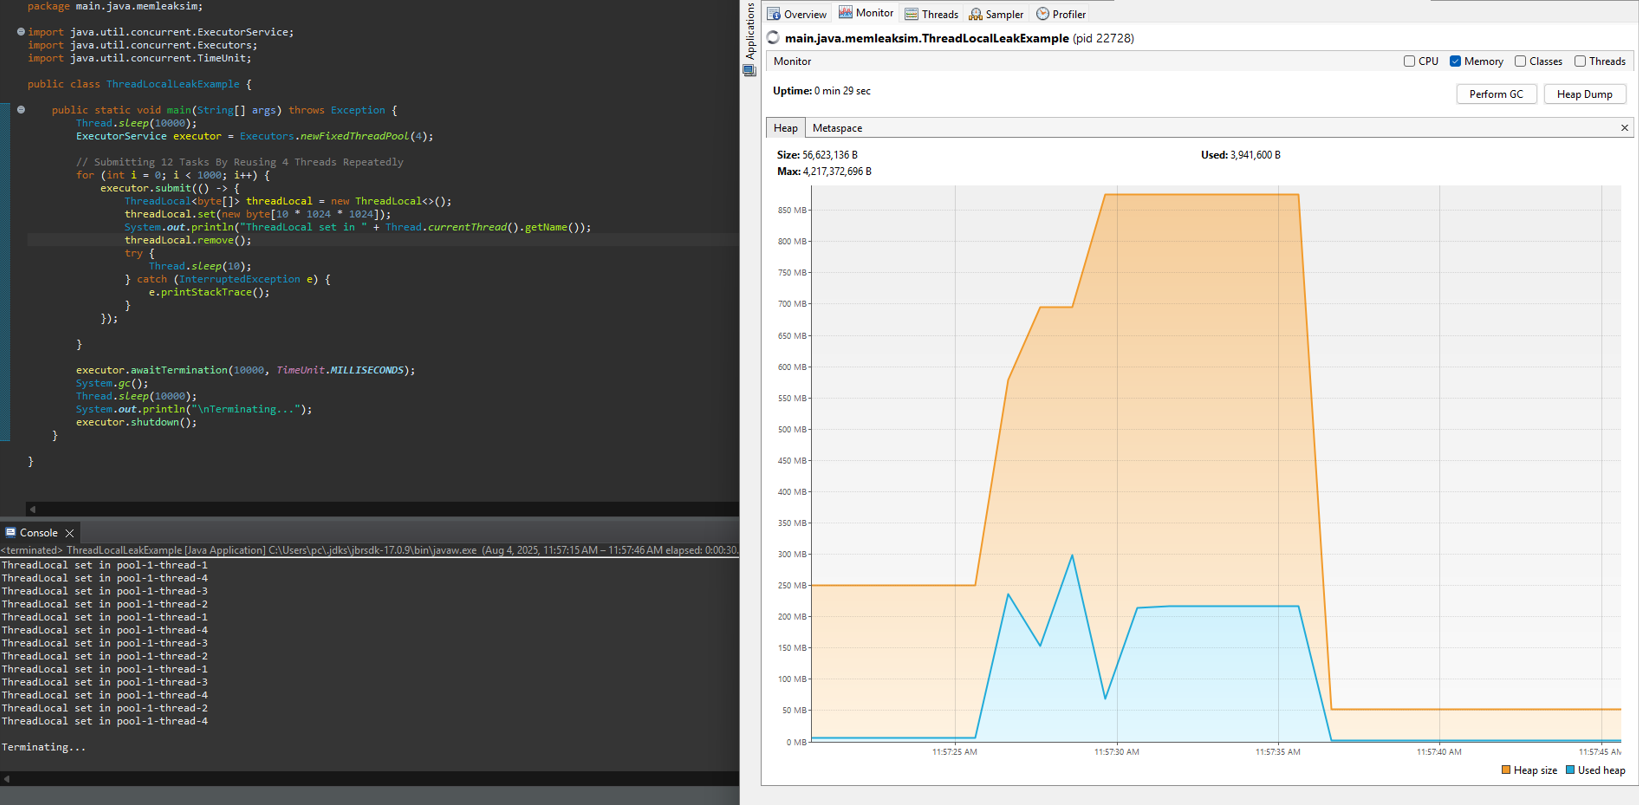Collapse the main method fold marker
Viewport: 1639px width, 805px height.
(x=21, y=110)
